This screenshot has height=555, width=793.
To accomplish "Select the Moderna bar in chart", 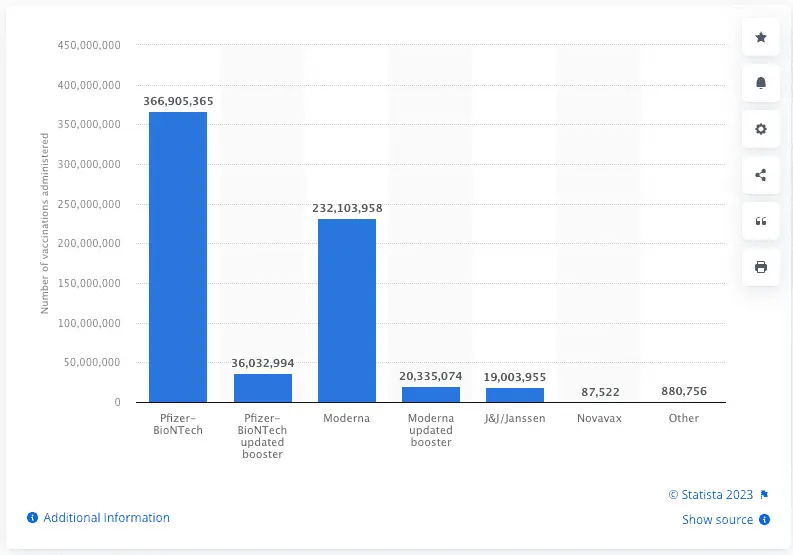I will [x=347, y=310].
